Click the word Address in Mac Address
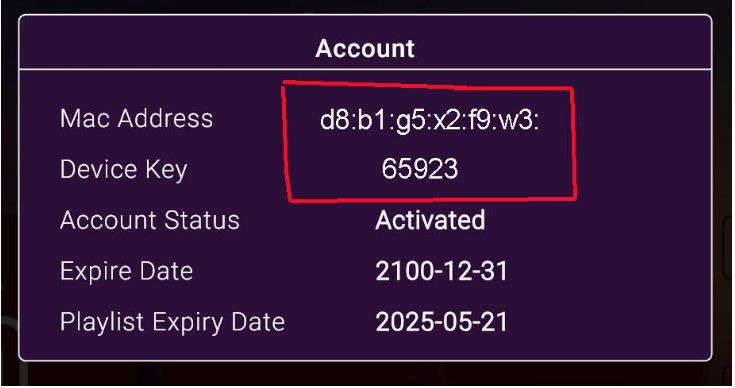Image resolution: width=735 pixels, height=388 pixels. point(165,118)
